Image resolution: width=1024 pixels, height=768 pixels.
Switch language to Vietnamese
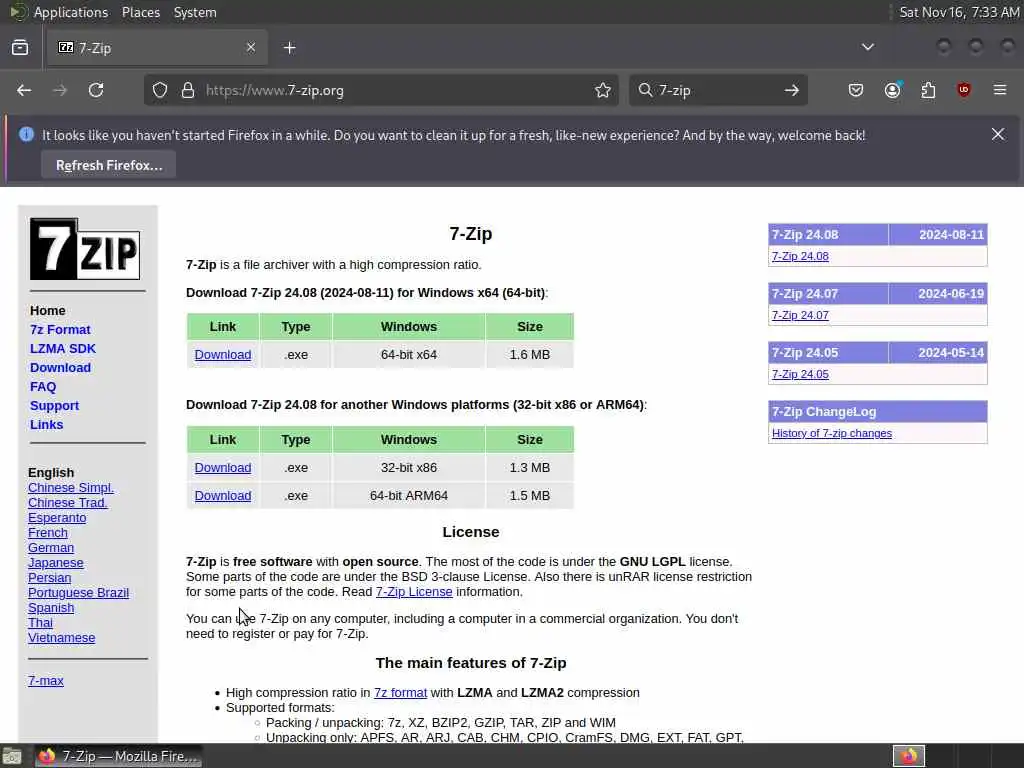(61, 638)
